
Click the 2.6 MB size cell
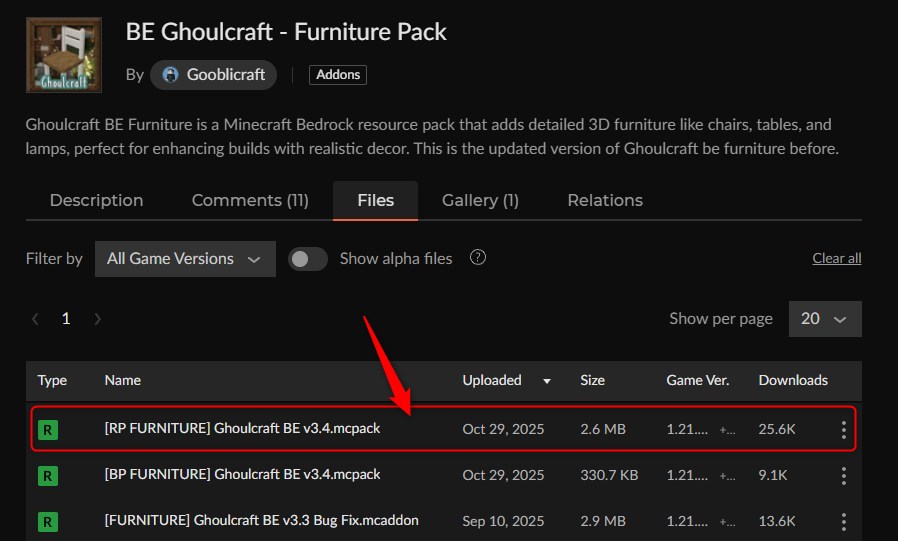pos(603,429)
